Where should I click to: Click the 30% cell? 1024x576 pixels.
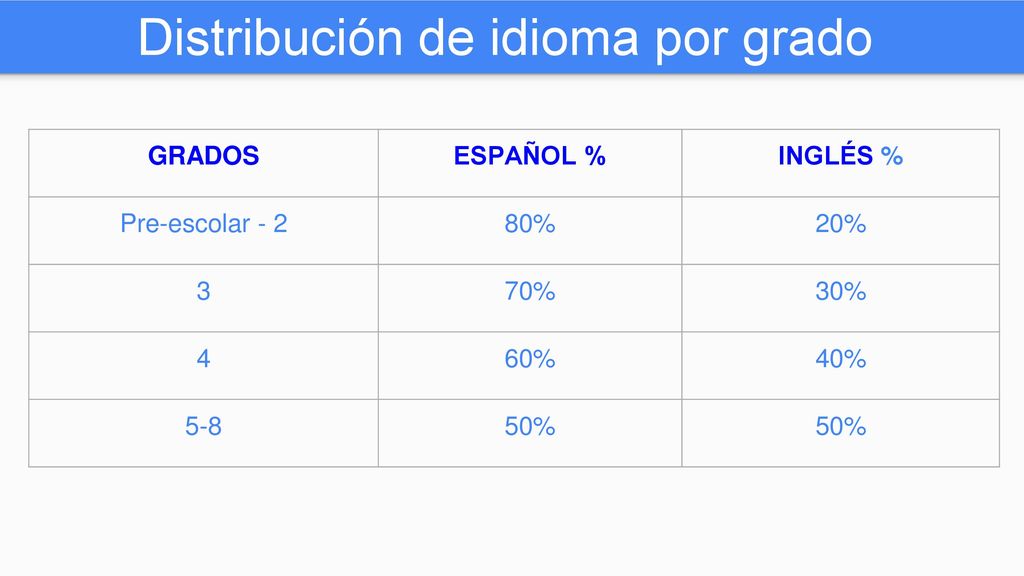(x=840, y=298)
